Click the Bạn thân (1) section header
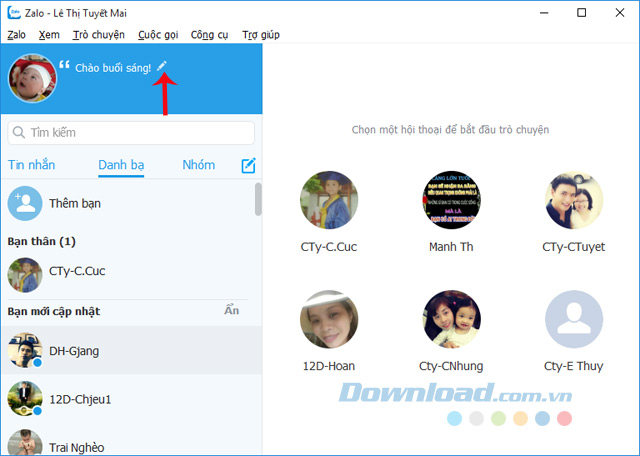This screenshot has width=640, height=456. tap(42, 241)
